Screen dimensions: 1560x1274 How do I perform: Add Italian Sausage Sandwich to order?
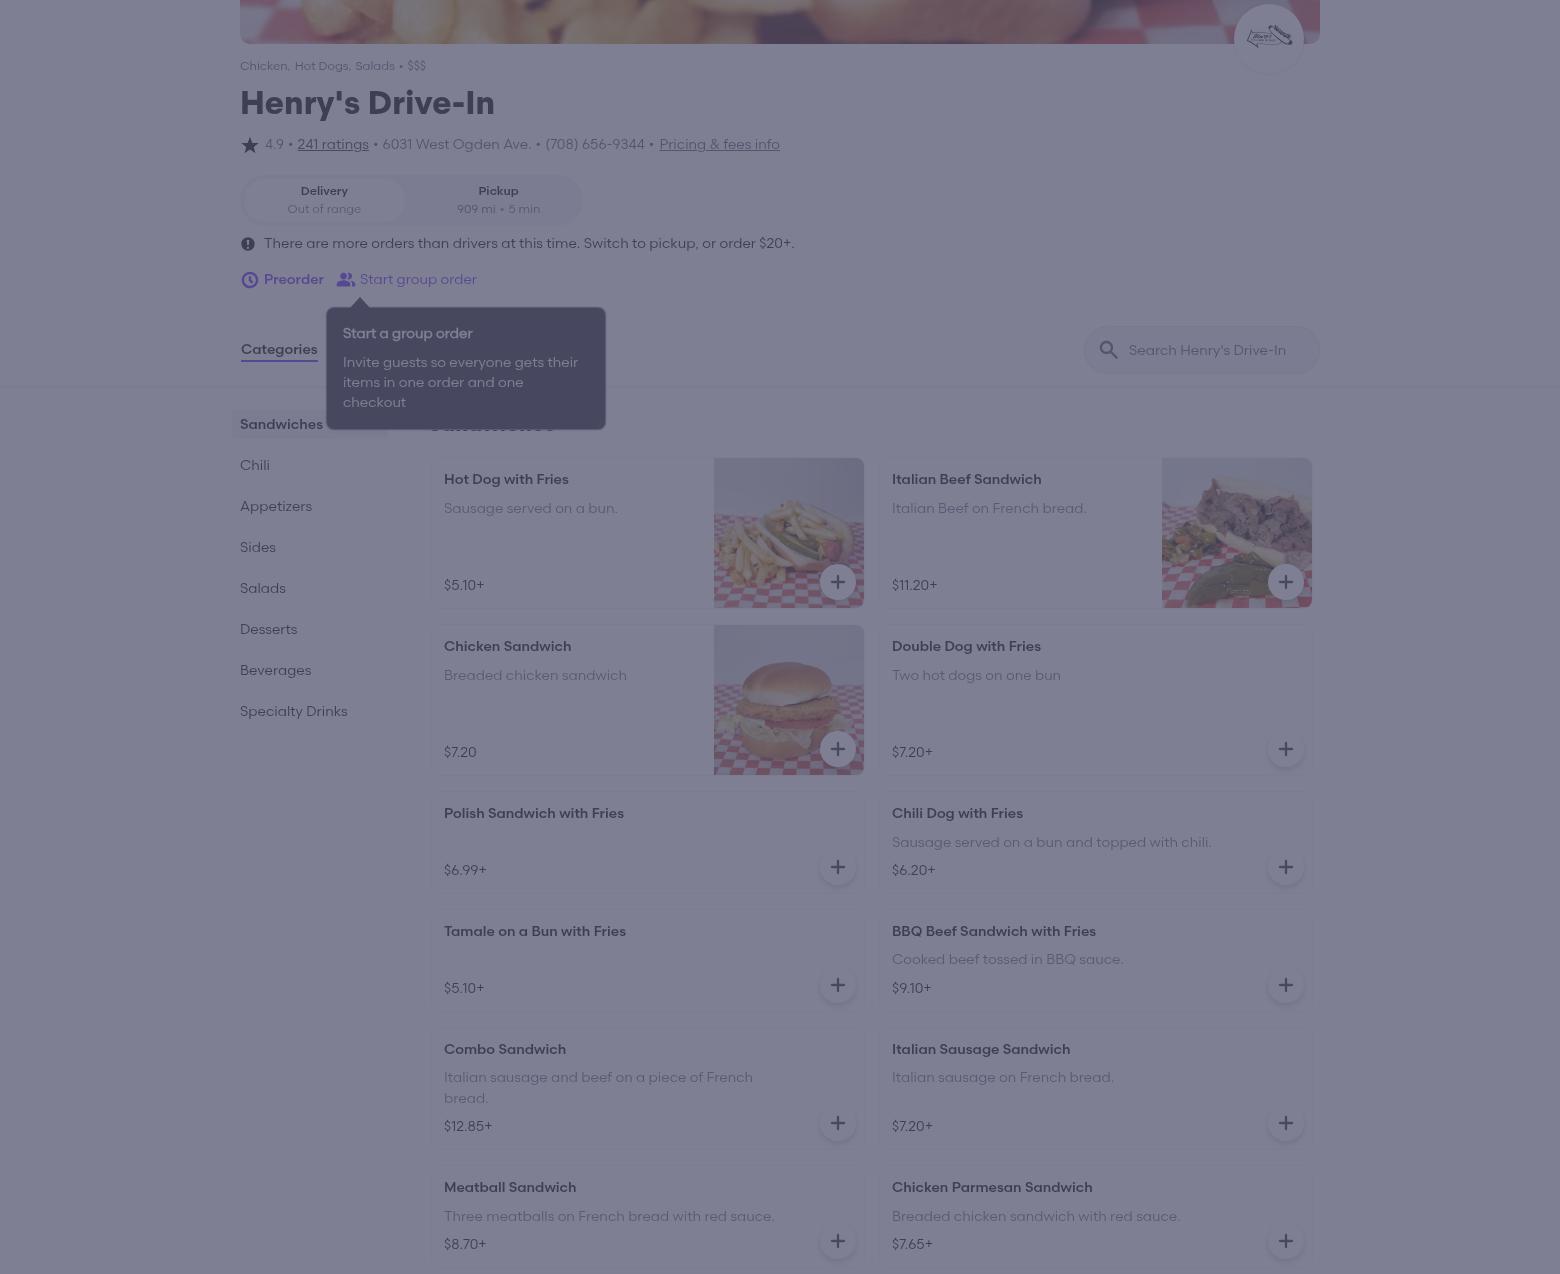pos(1286,1123)
